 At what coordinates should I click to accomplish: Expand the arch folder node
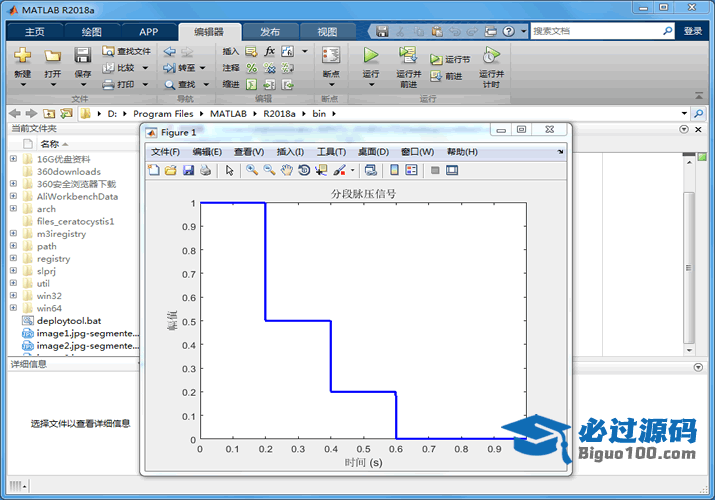click(13, 208)
